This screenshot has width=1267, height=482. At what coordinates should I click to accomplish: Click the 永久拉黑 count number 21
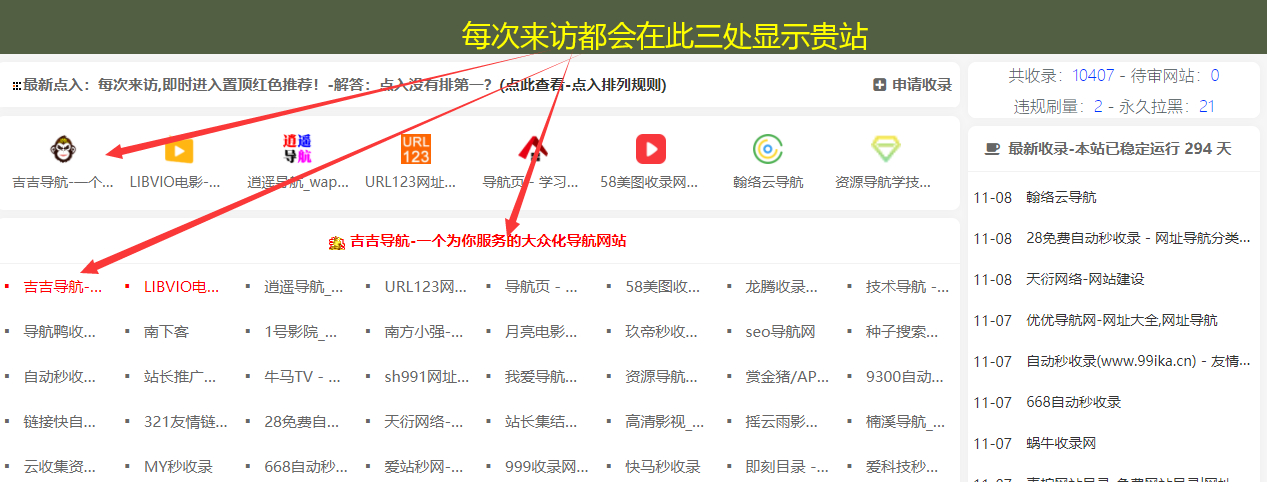pyautogui.click(x=1206, y=106)
